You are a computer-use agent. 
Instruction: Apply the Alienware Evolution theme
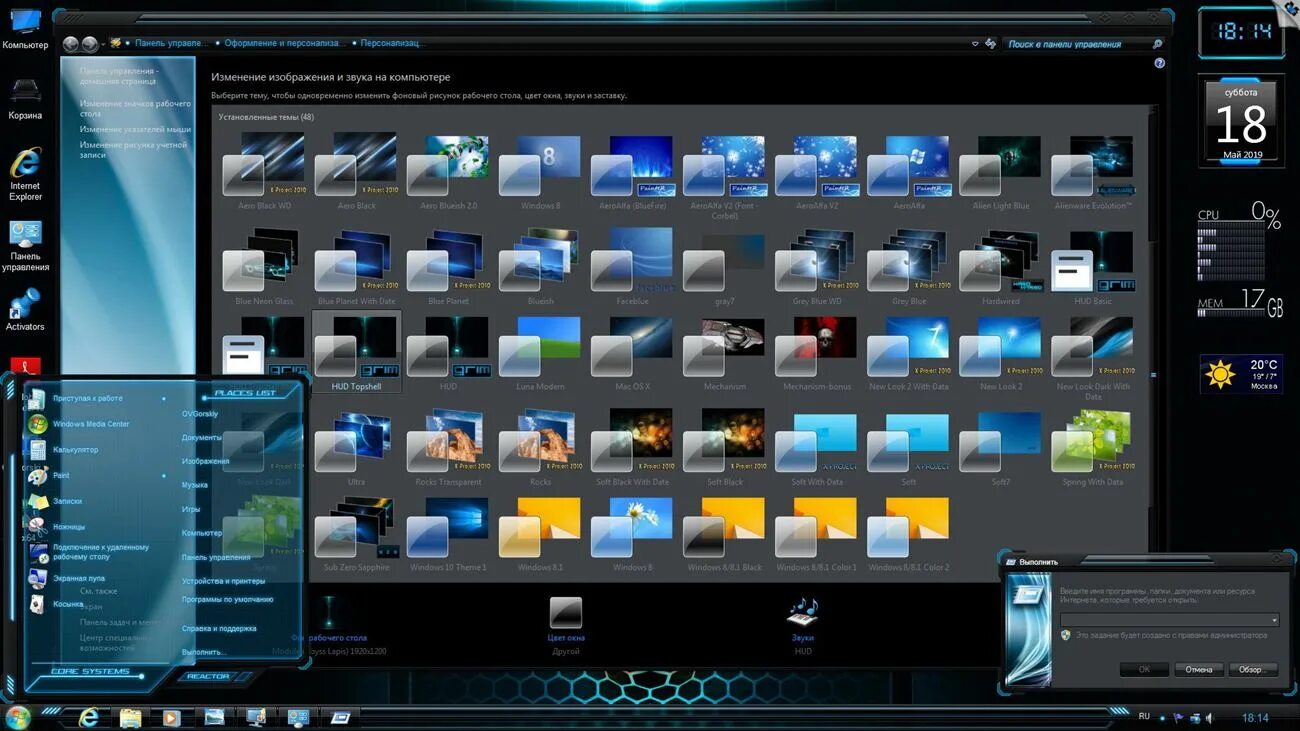[1093, 172]
